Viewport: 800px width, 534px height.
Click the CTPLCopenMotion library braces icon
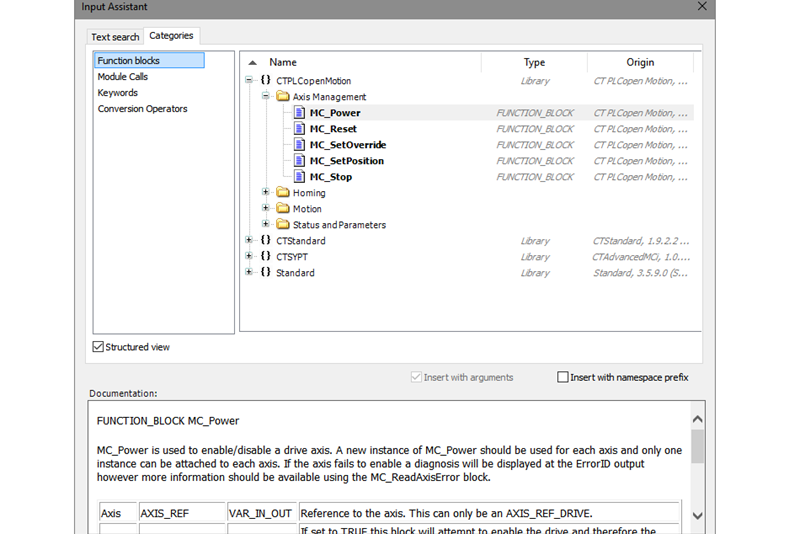(x=266, y=80)
